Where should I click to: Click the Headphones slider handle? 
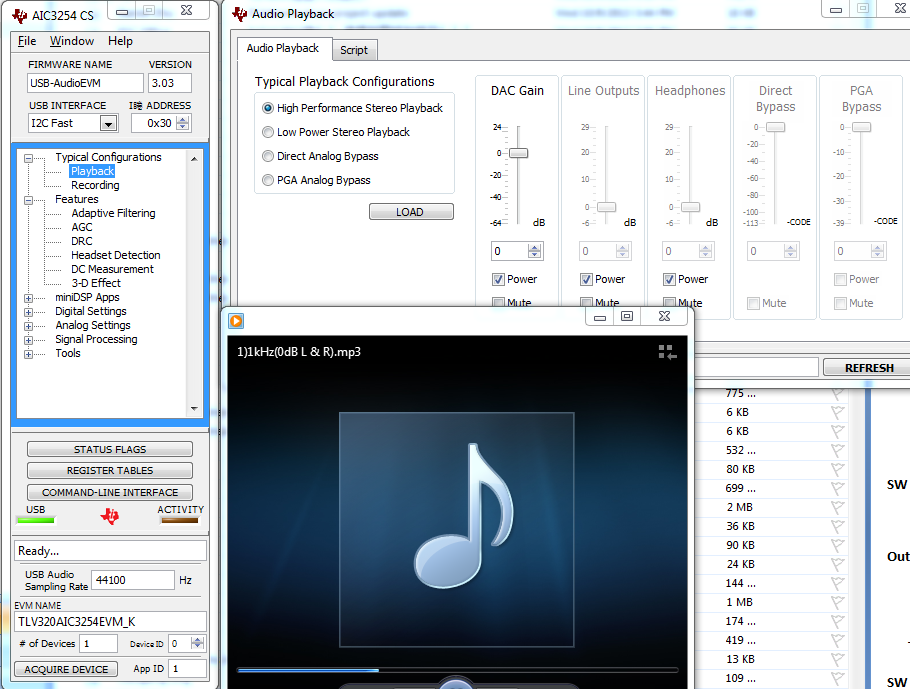(691, 207)
